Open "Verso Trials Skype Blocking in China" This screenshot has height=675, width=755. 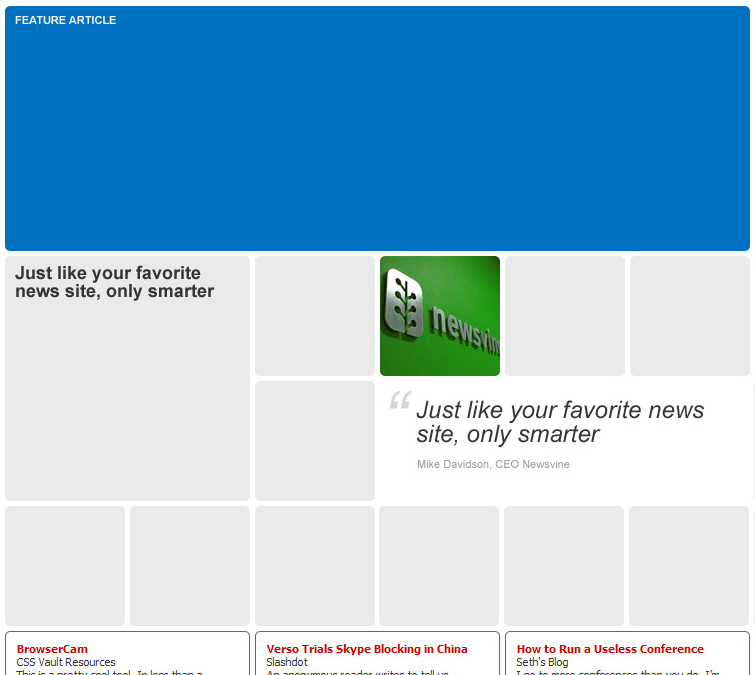(366, 649)
